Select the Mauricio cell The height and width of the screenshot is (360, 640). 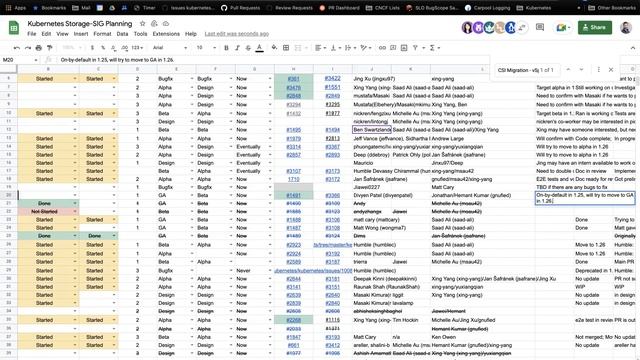click(x=372, y=162)
